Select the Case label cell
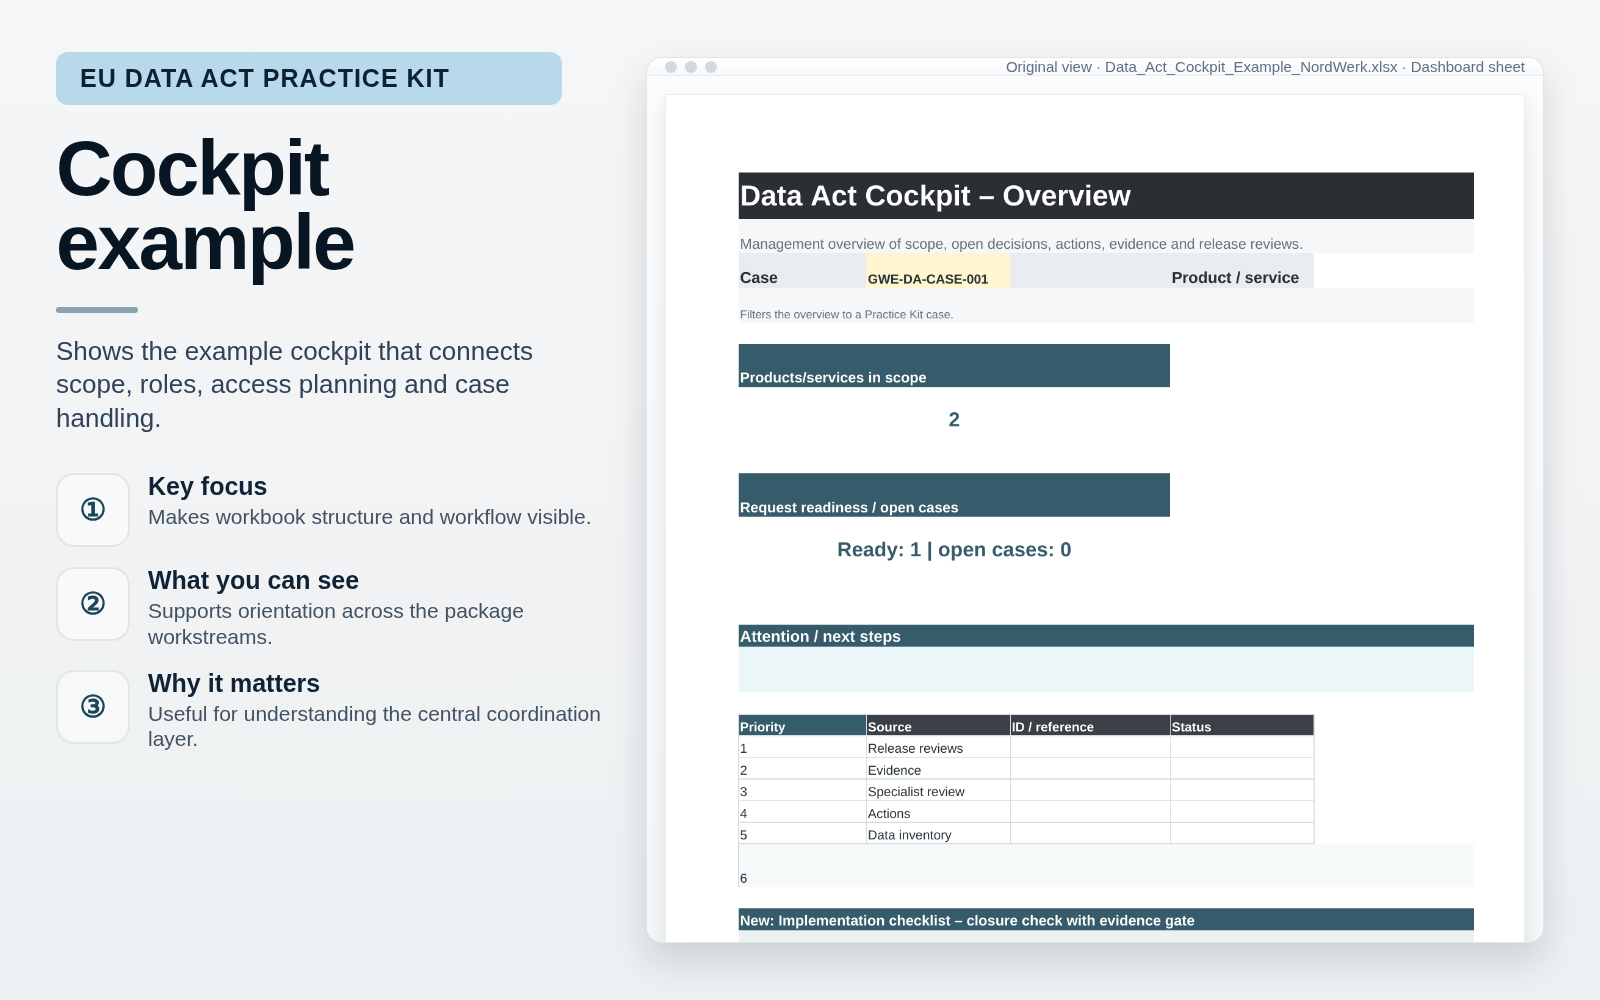Image resolution: width=1600 pixels, height=1000 pixels. click(x=802, y=271)
